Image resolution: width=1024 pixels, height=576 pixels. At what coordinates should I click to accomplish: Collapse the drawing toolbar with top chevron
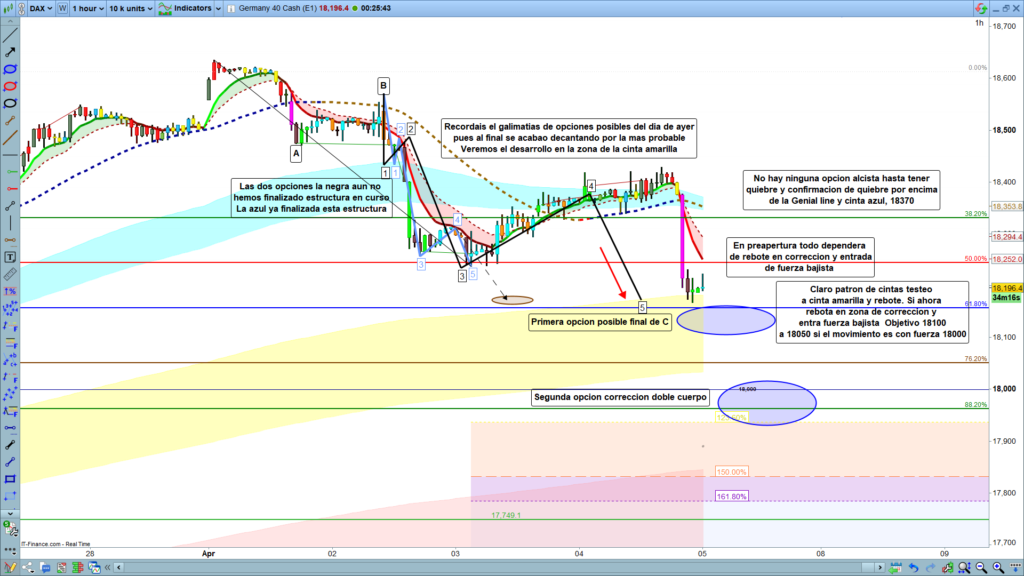[10, 20]
